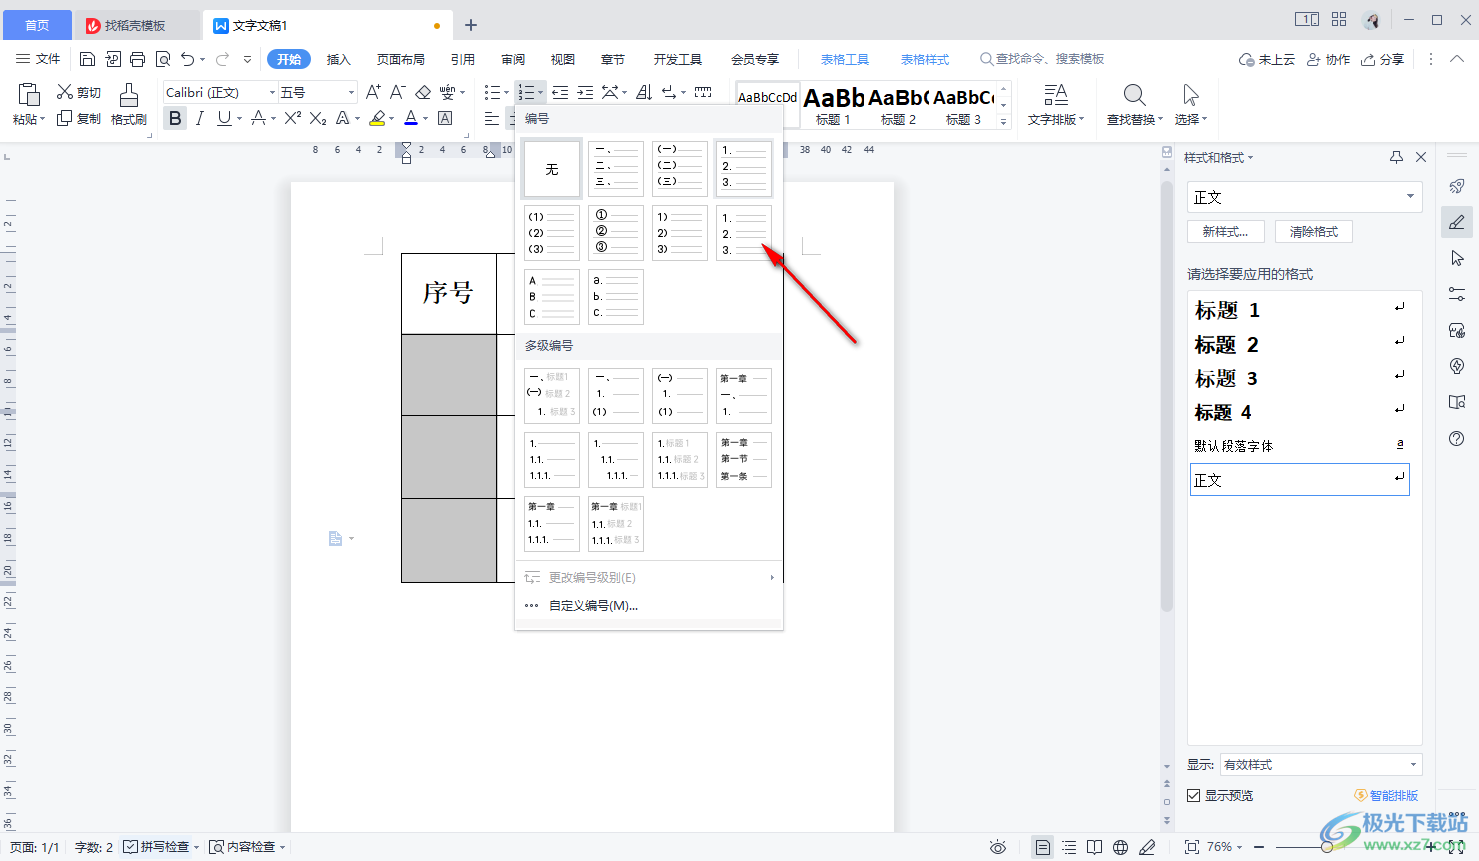Open the text layout tool icon
This screenshot has width=1479, height=861.
1055,95
